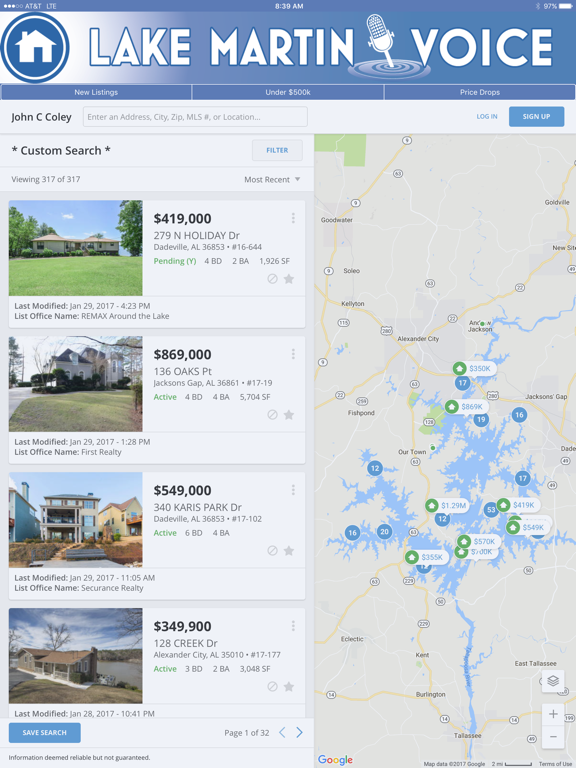Open the Price Drops tab
This screenshot has height=768, width=576.
tap(480, 92)
